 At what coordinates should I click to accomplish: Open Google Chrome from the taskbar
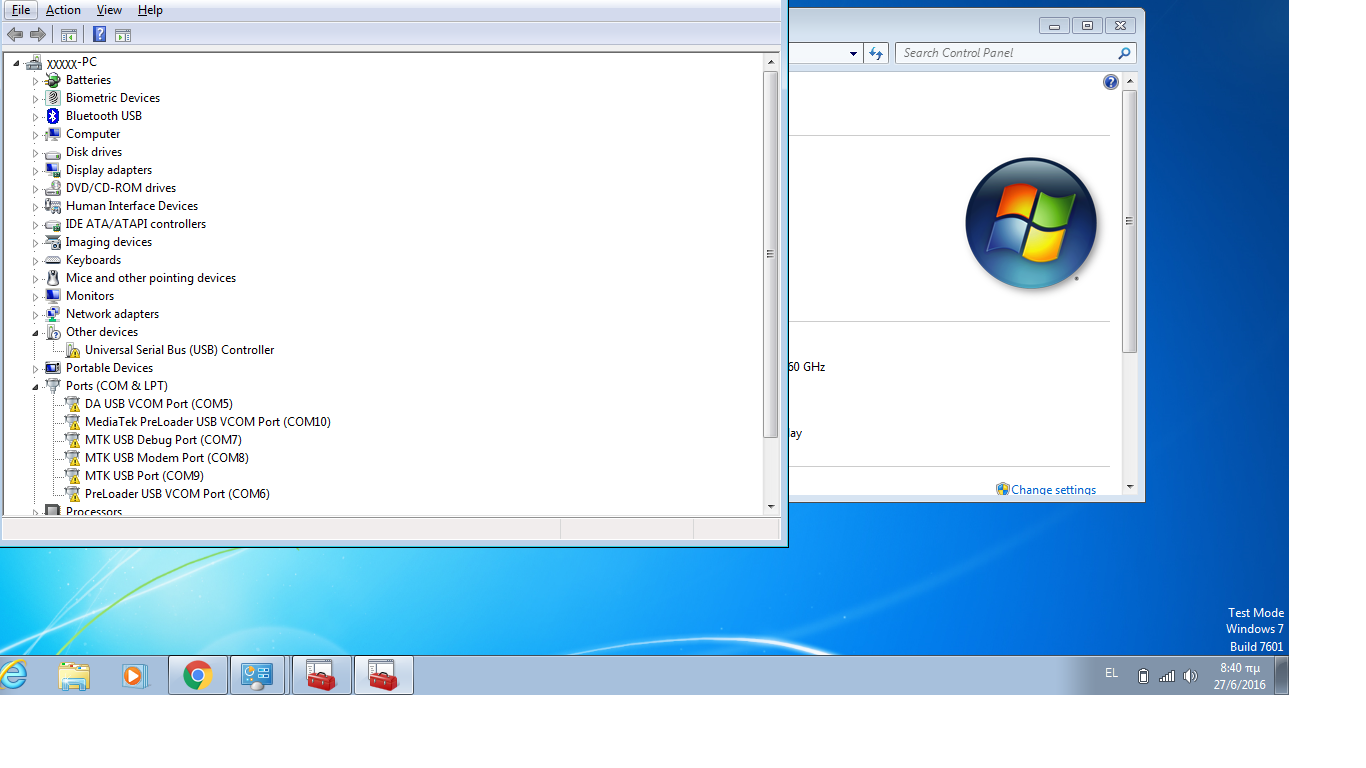point(198,675)
